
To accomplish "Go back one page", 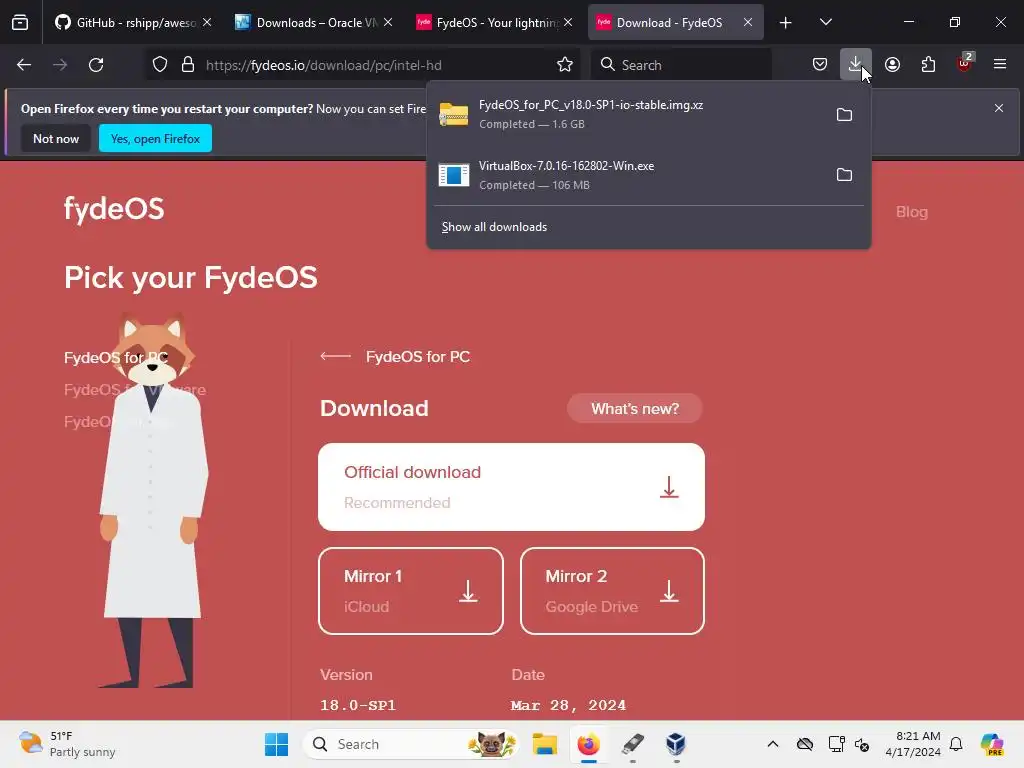I will [x=24, y=65].
